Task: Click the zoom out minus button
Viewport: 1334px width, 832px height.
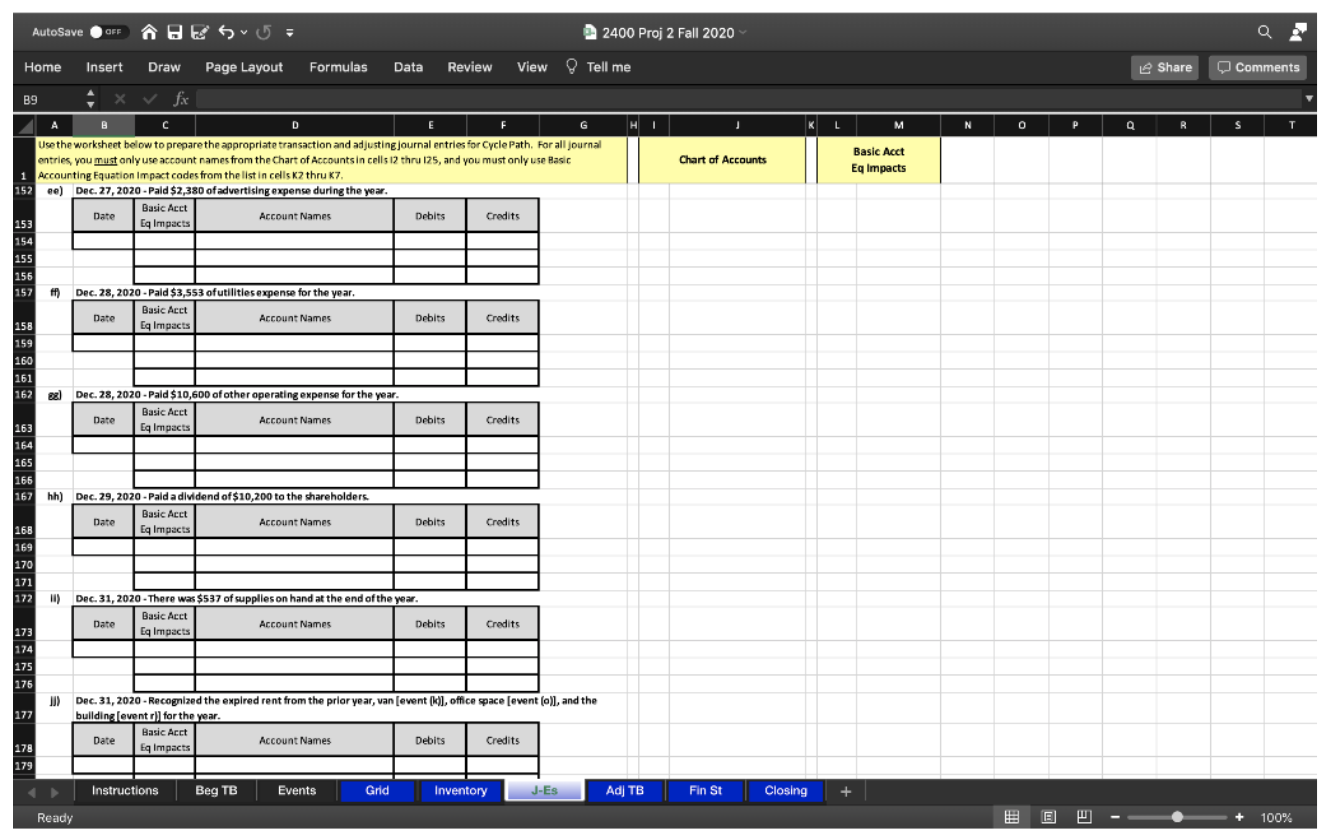Action: tap(1113, 818)
